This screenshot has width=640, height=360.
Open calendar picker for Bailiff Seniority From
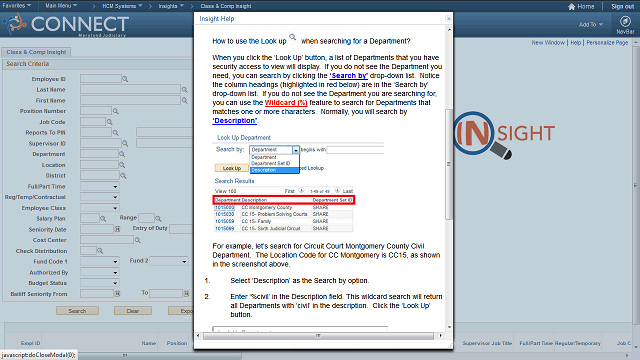click(118, 293)
